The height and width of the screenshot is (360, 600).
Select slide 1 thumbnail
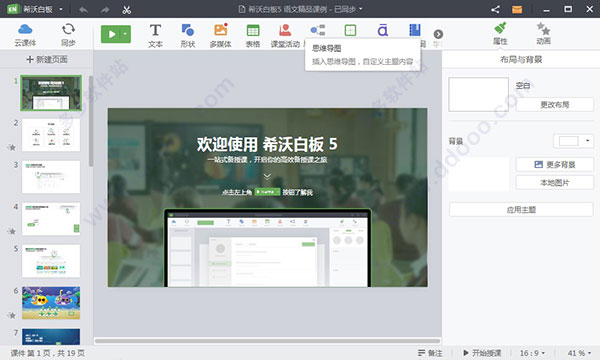51,93
